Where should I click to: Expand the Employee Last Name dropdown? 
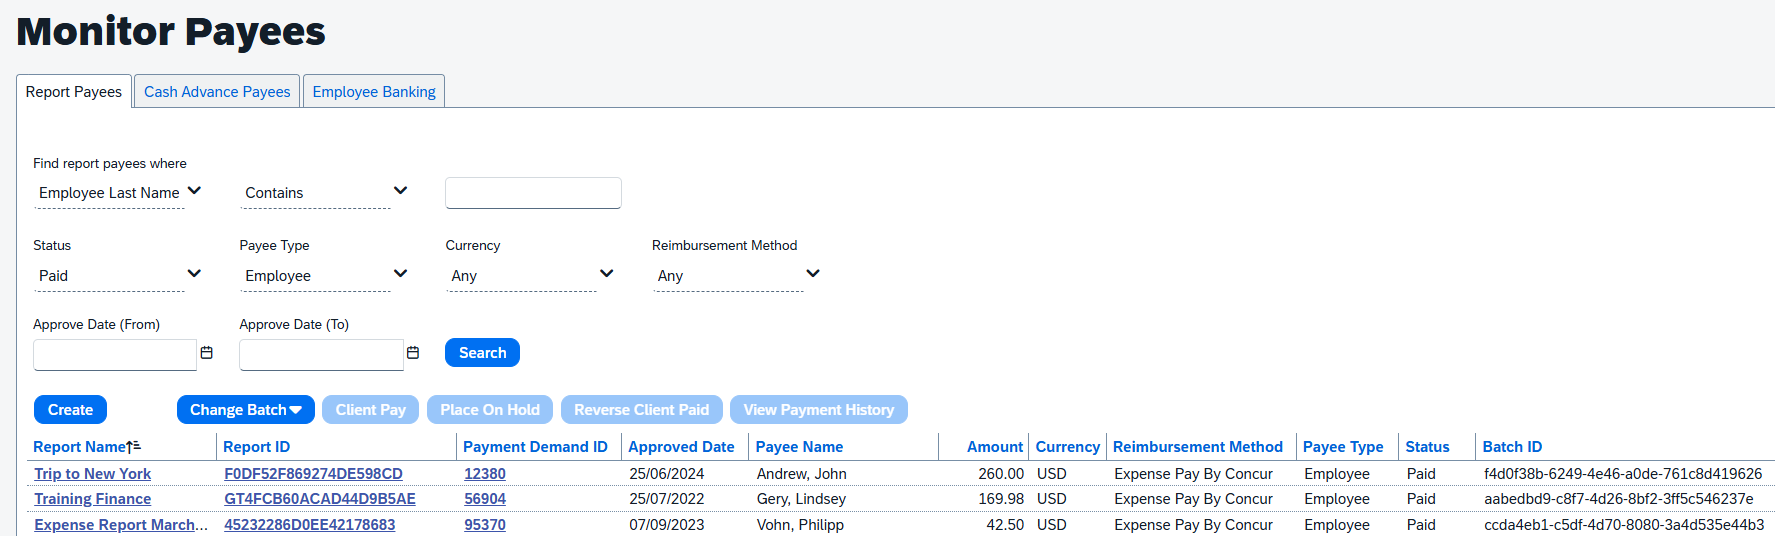click(119, 193)
